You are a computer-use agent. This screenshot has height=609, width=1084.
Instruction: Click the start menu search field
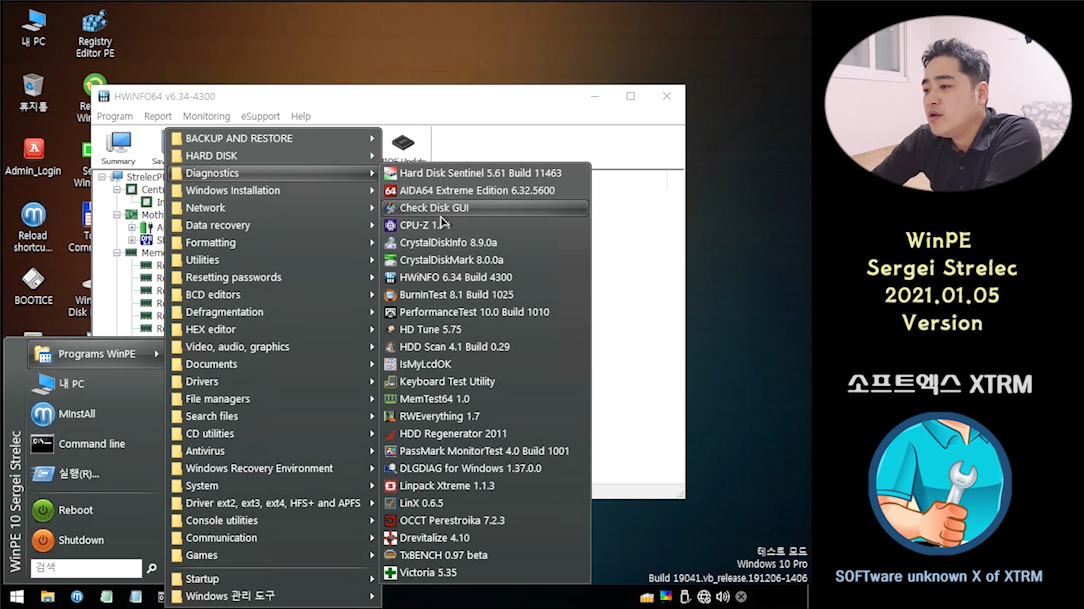tap(86, 568)
